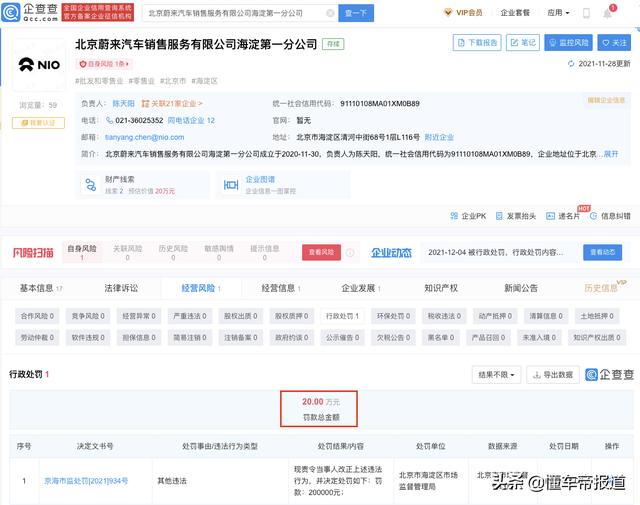Open the 笔记 notes button
The width and height of the screenshot is (640, 505).
point(523,42)
